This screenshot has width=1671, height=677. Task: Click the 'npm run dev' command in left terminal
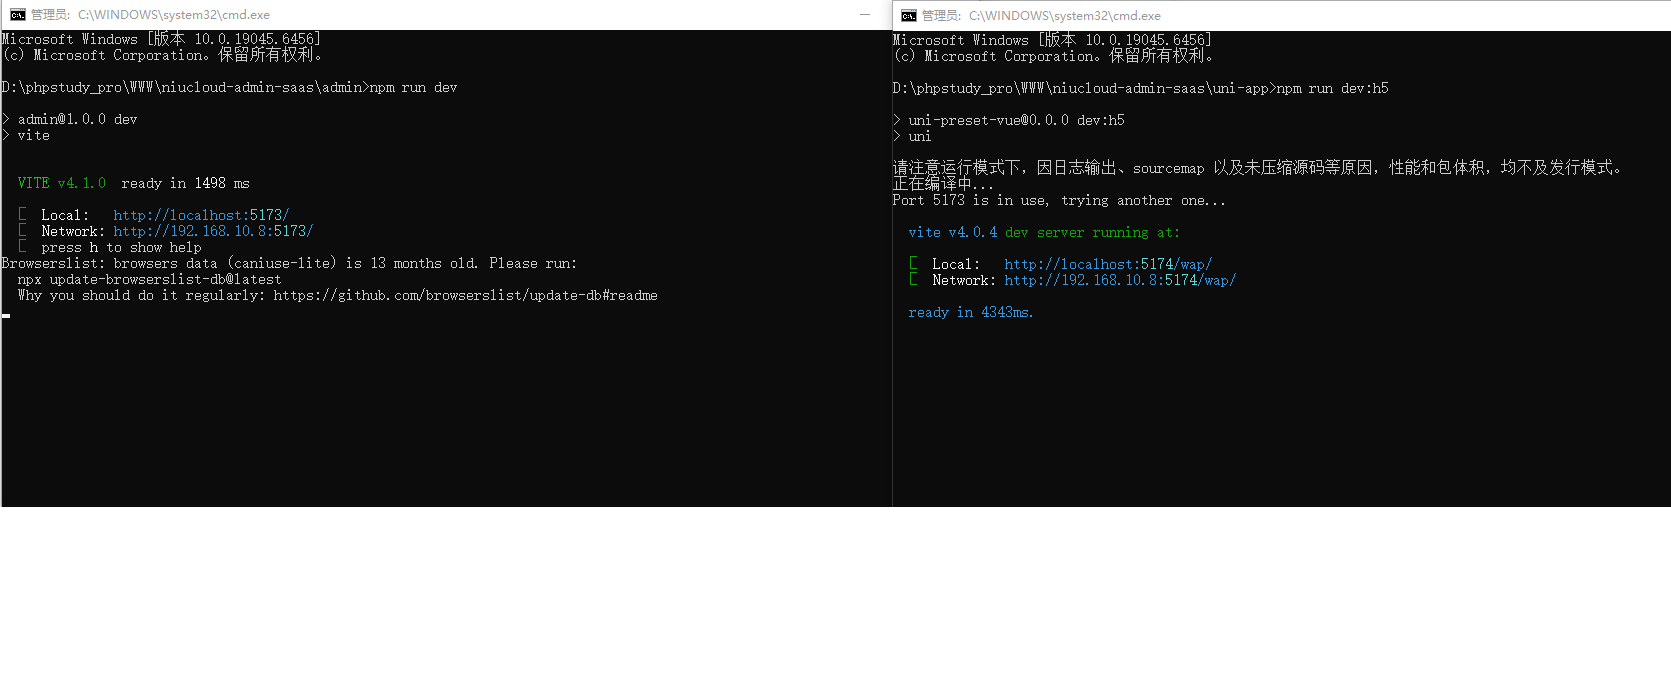coord(413,87)
